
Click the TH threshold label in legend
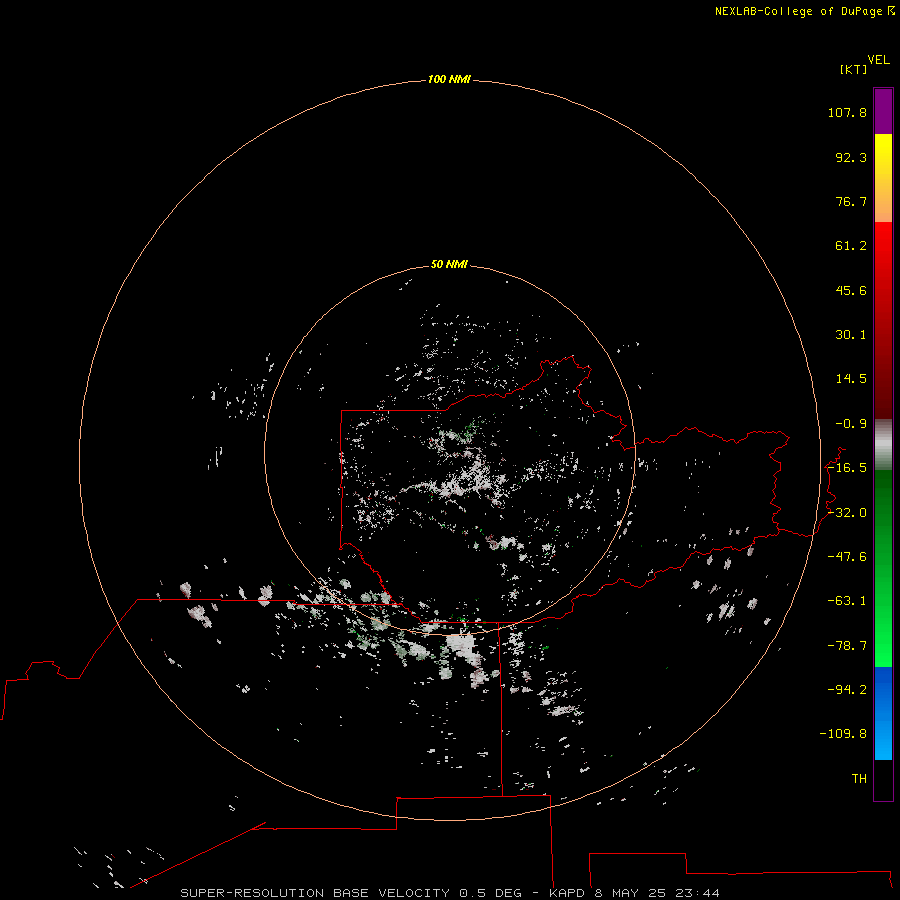coord(859,778)
